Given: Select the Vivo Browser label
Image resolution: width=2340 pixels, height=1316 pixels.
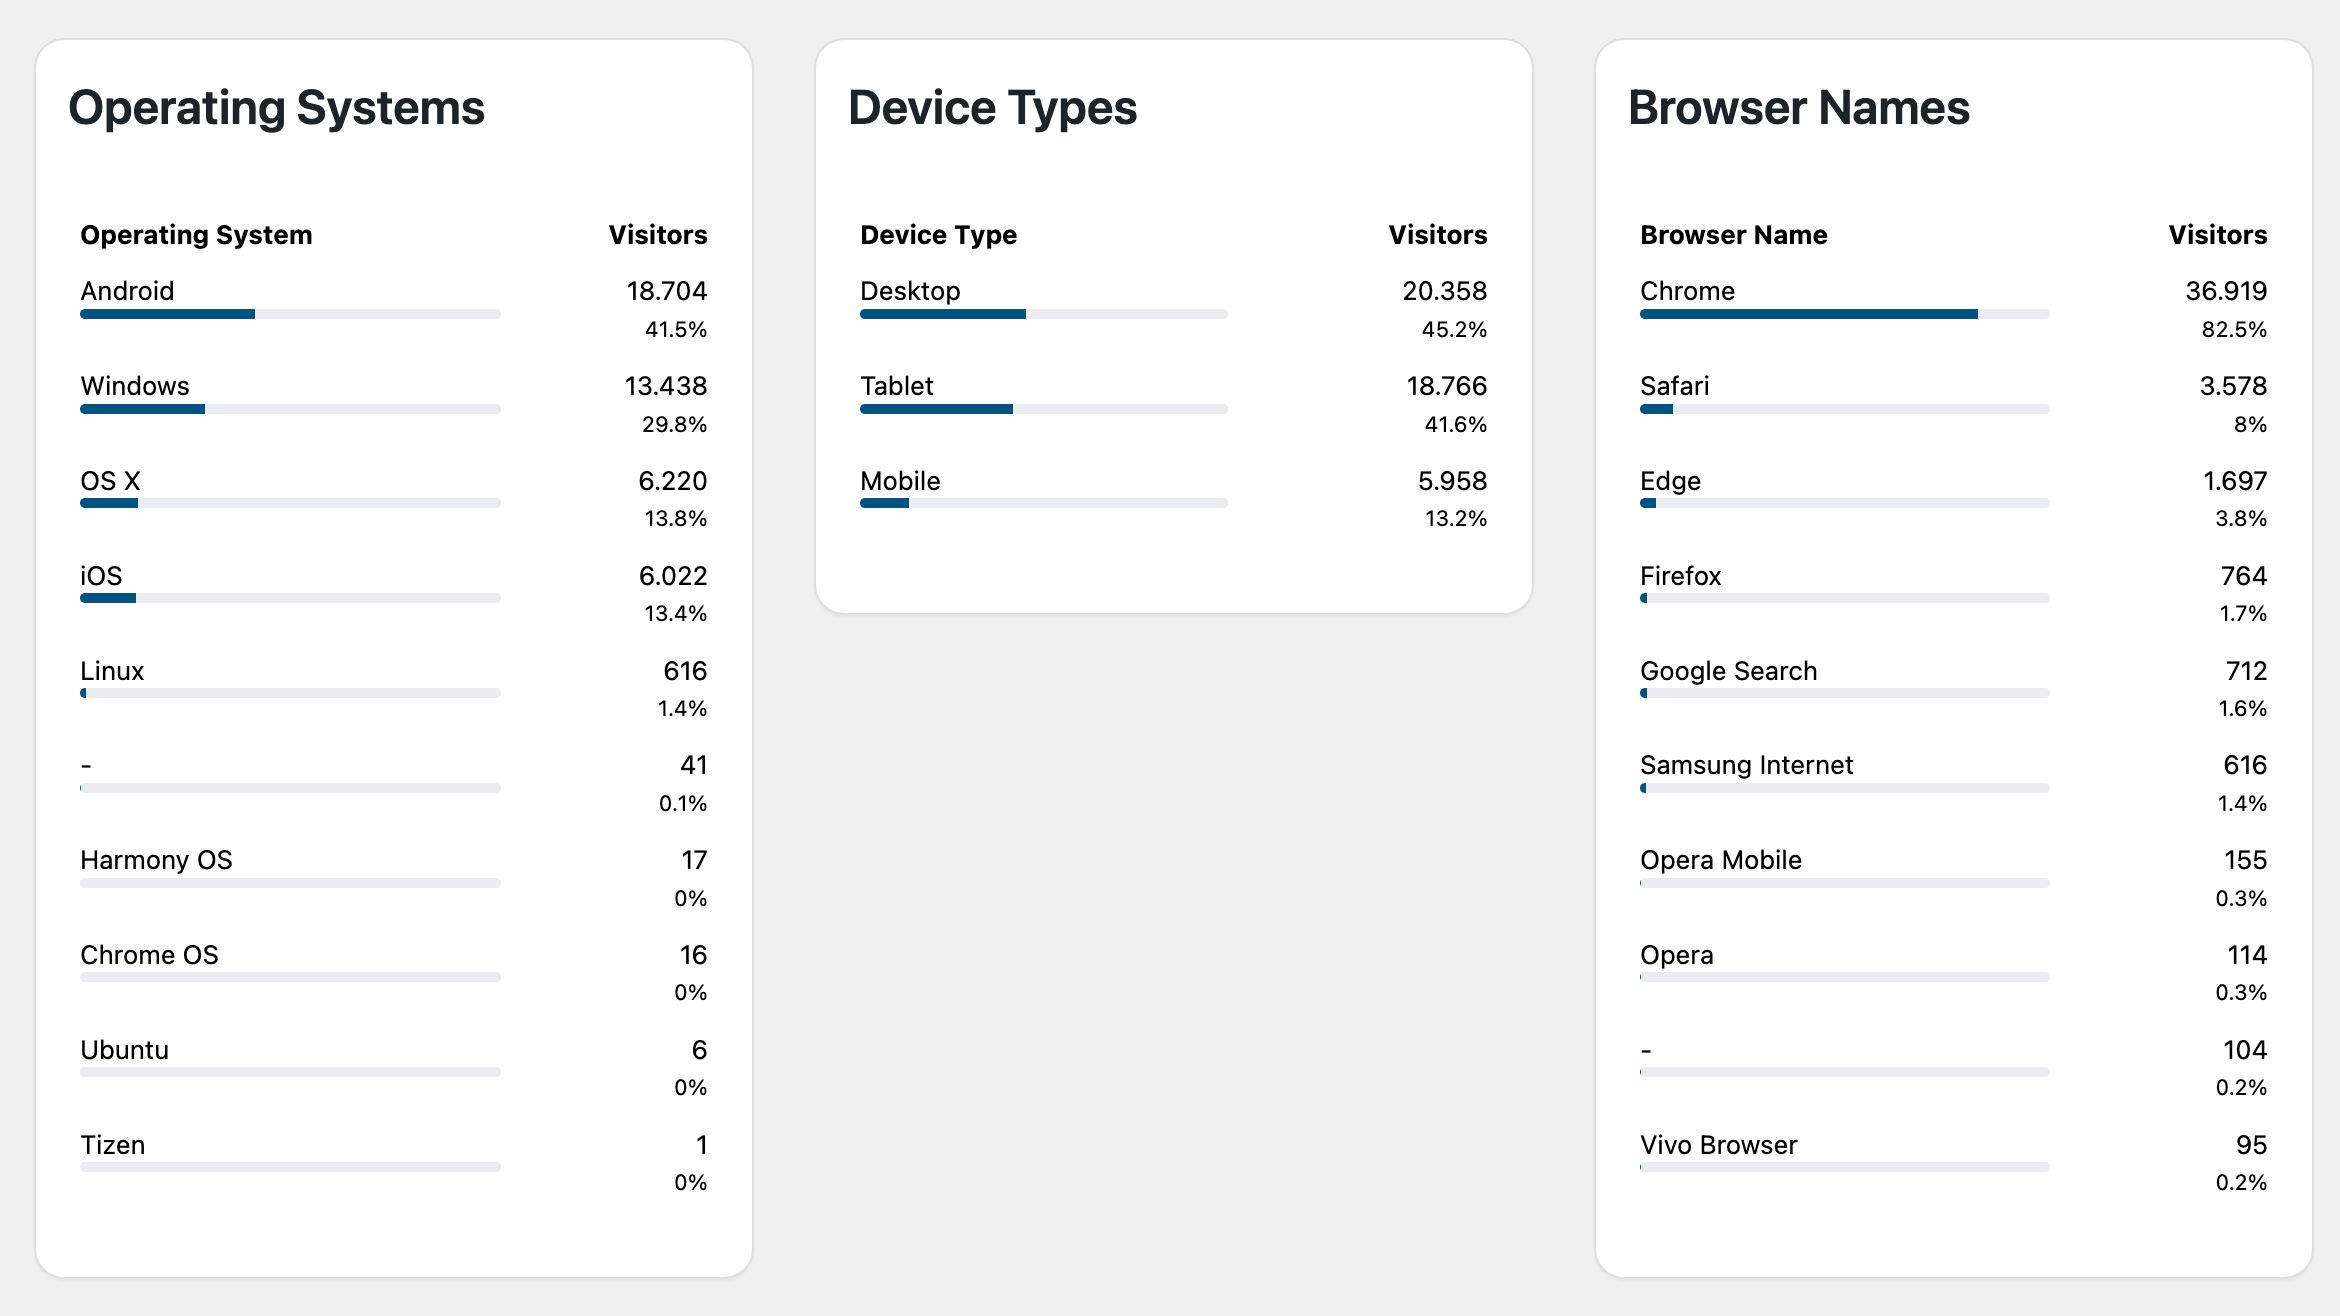Looking at the screenshot, I should [x=1718, y=1145].
